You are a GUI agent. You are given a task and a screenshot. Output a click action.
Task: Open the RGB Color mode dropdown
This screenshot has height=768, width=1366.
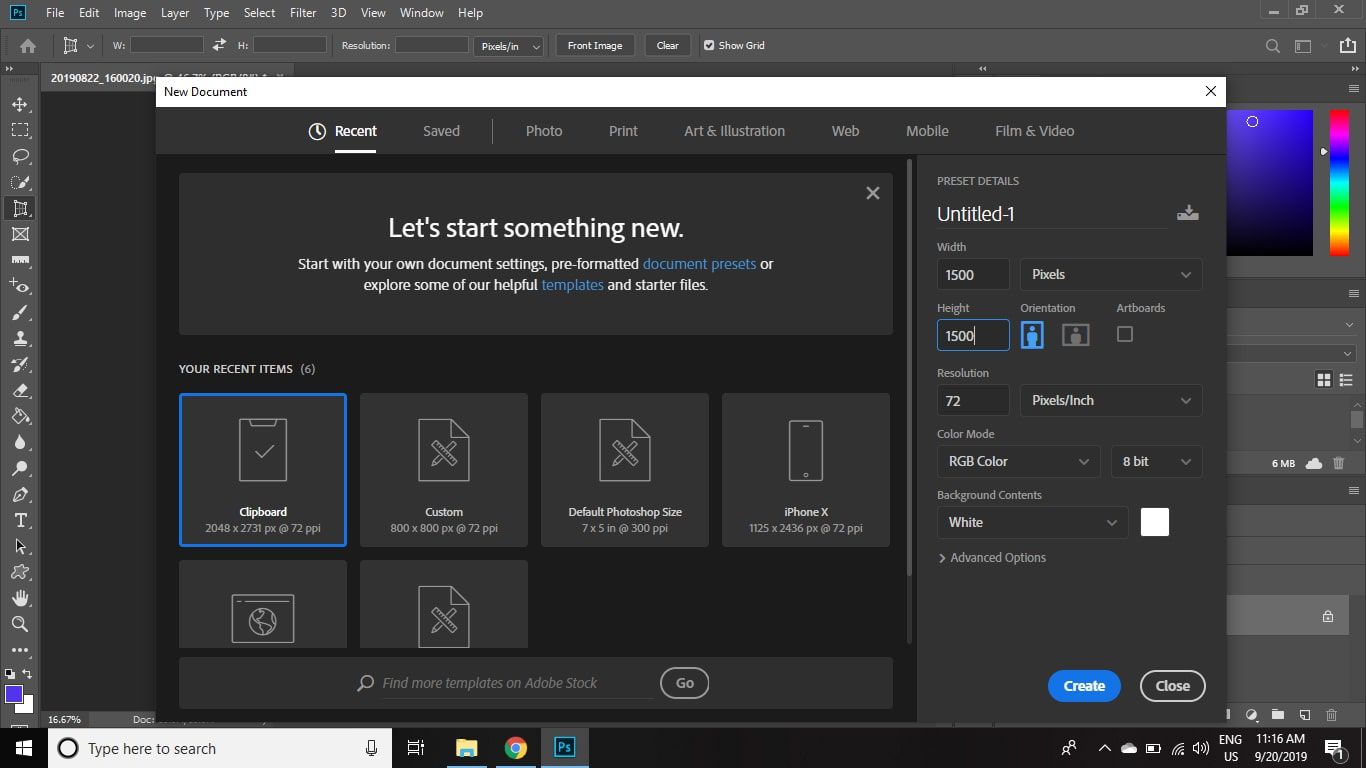(1019, 461)
